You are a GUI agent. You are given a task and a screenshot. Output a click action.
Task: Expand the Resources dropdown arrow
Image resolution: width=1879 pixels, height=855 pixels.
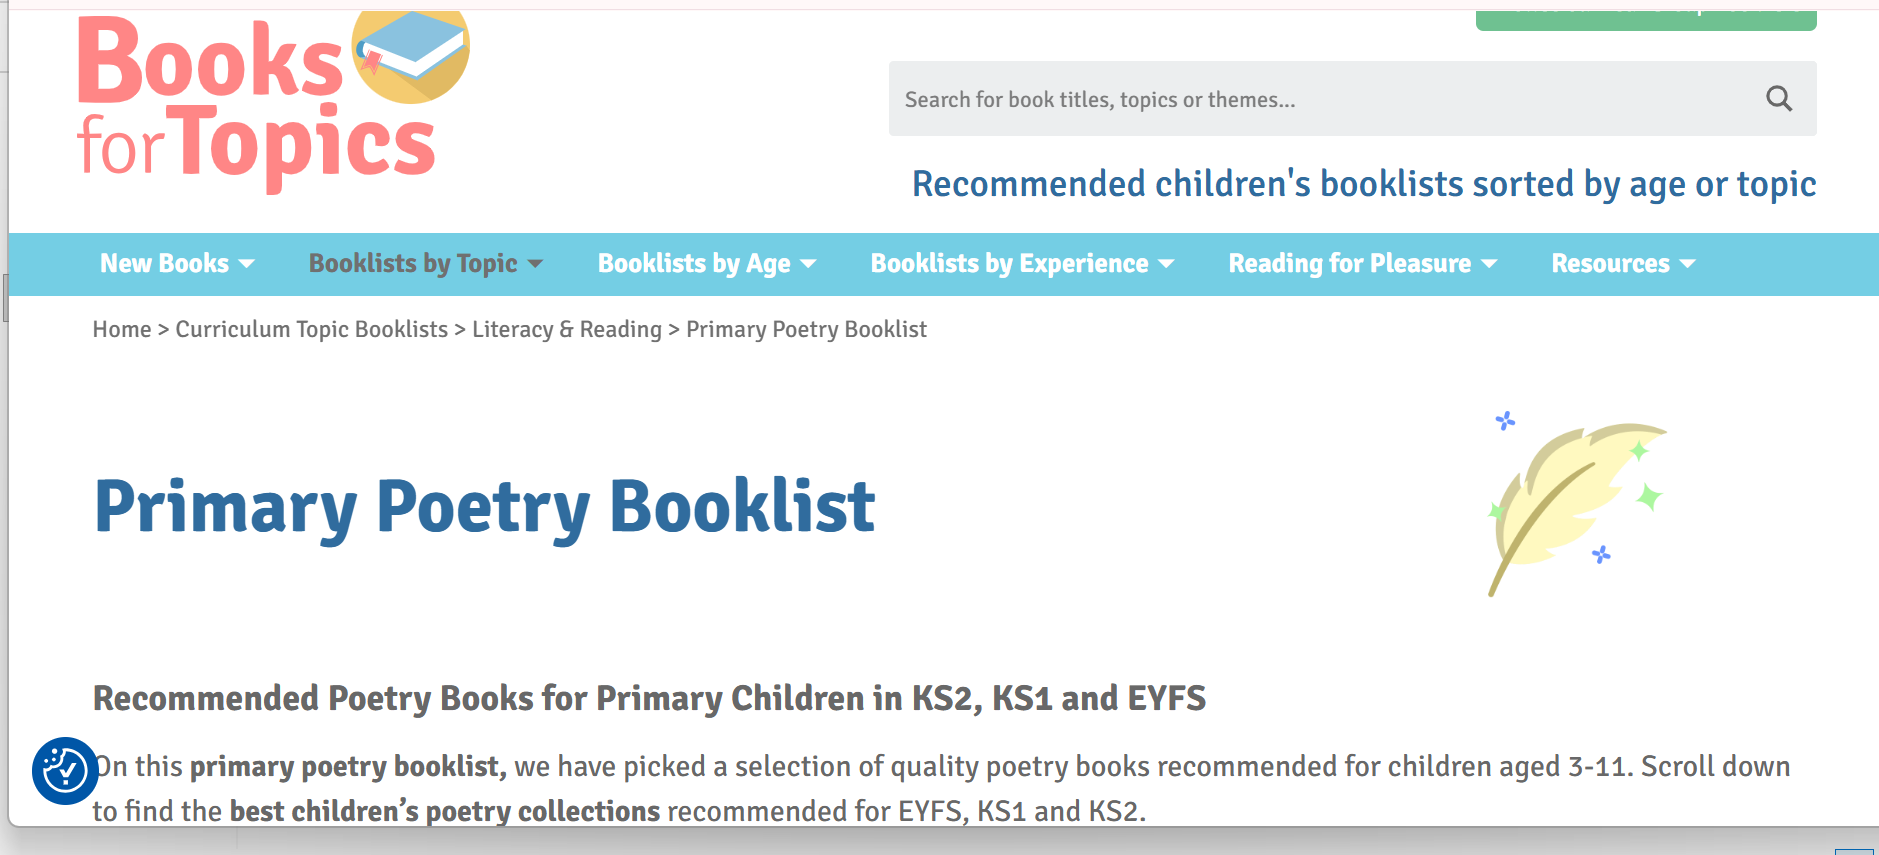click(1687, 264)
